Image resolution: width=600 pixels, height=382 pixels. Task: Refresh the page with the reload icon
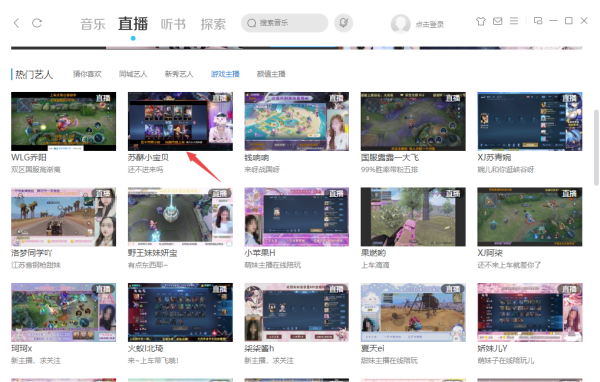click(37, 23)
